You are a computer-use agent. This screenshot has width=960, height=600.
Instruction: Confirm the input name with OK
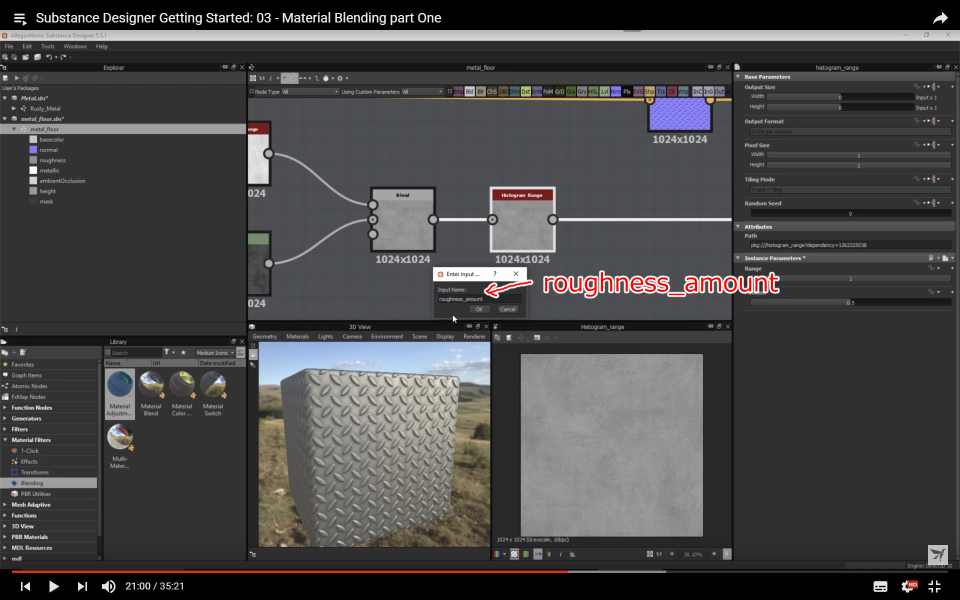click(x=479, y=309)
